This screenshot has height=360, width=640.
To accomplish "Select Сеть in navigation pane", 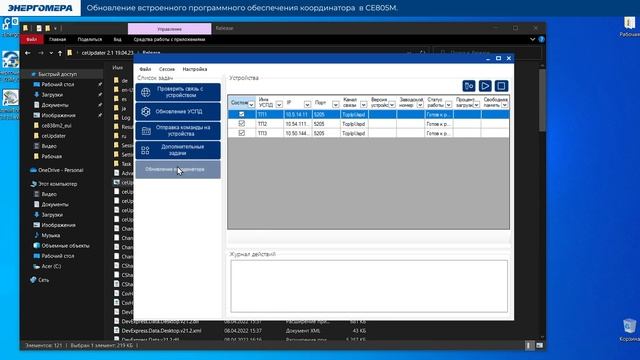I will (43, 280).
